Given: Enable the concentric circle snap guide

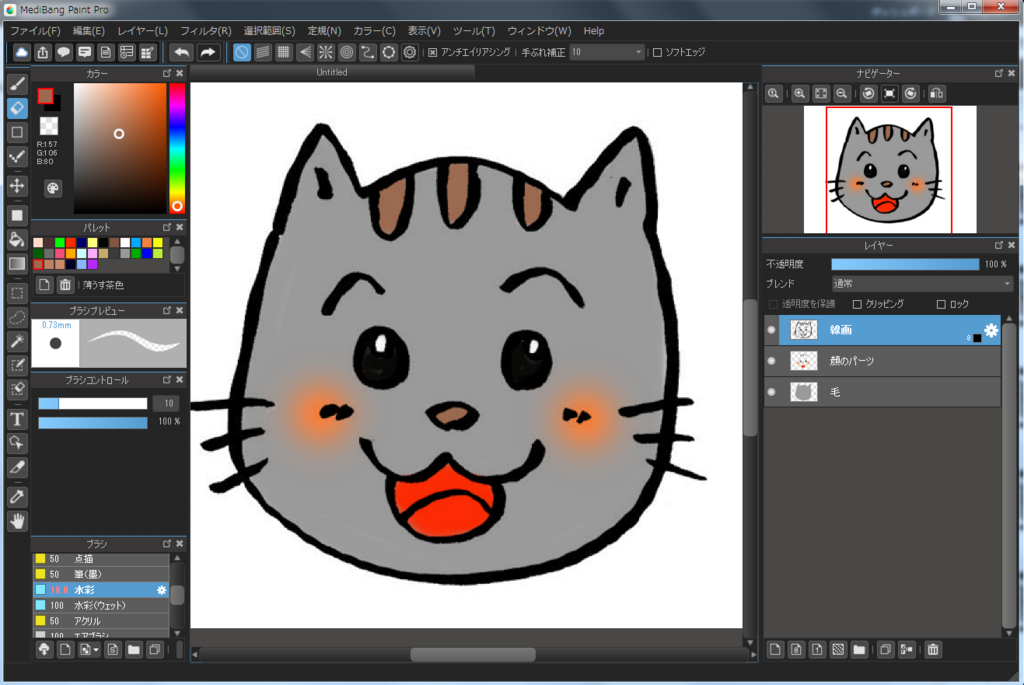Looking at the screenshot, I should tap(347, 52).
